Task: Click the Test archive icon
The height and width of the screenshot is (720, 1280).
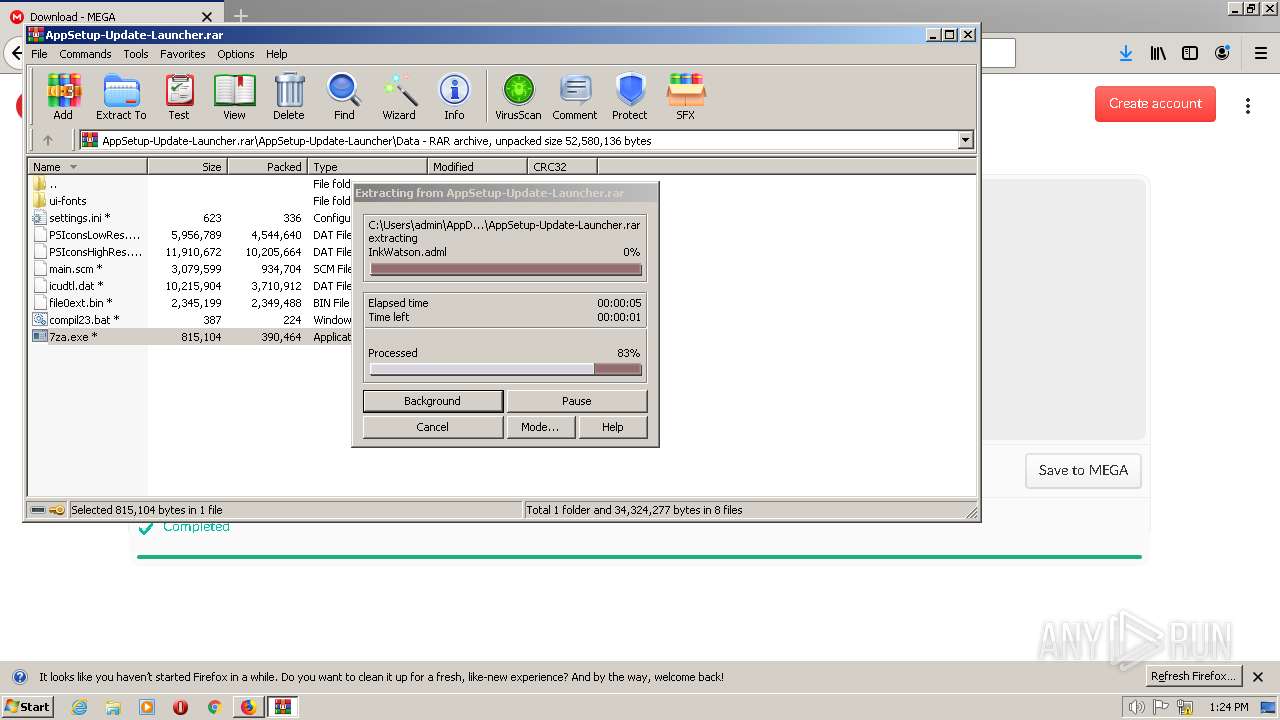Action: 179,97
